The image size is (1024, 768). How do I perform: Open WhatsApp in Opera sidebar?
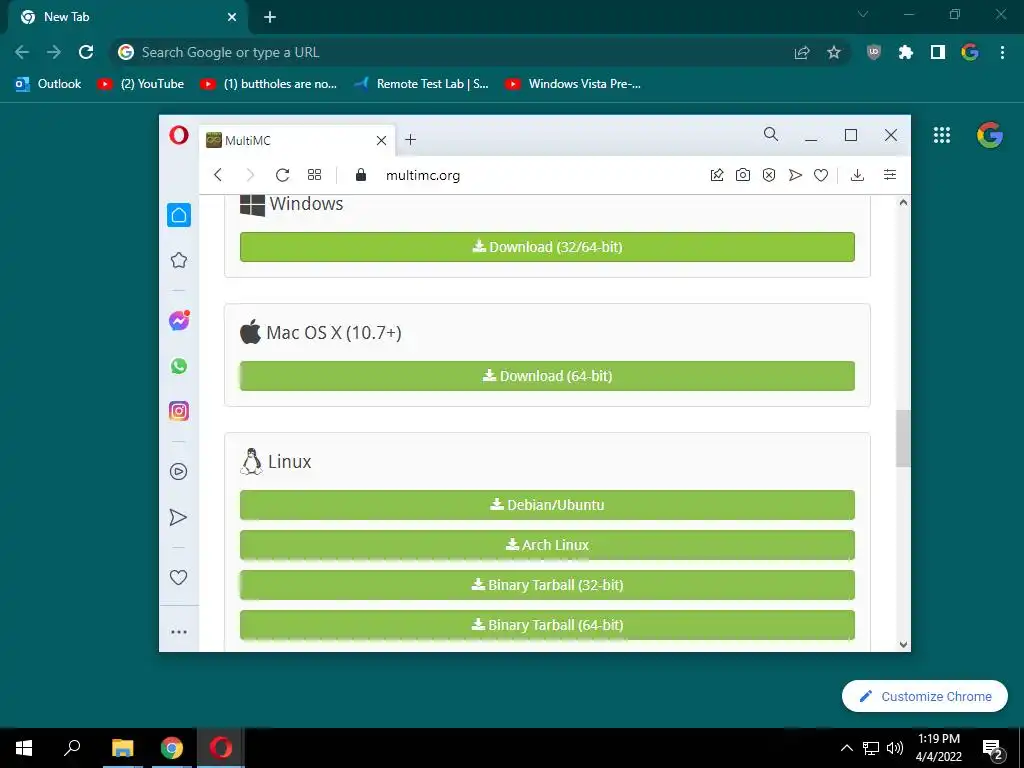[178, 366]
